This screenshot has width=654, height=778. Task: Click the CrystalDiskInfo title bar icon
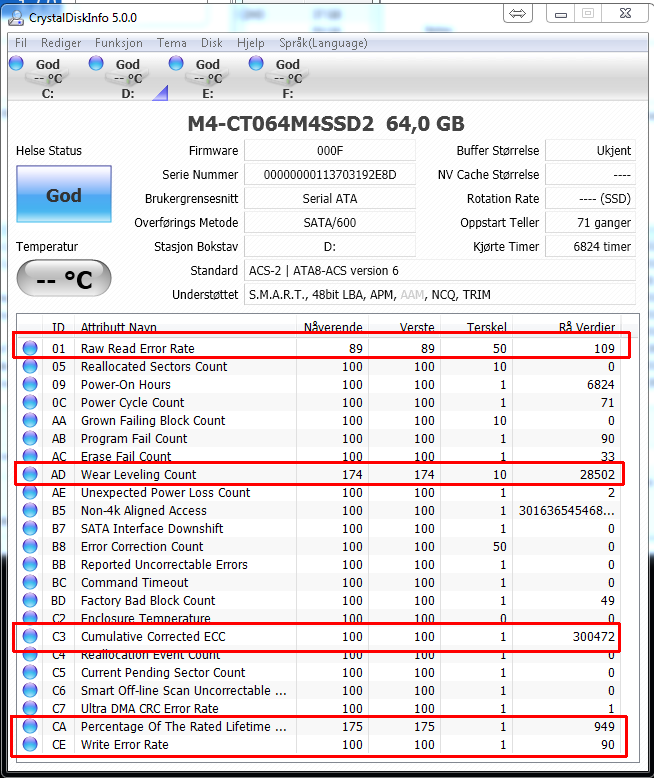(16, 18)
